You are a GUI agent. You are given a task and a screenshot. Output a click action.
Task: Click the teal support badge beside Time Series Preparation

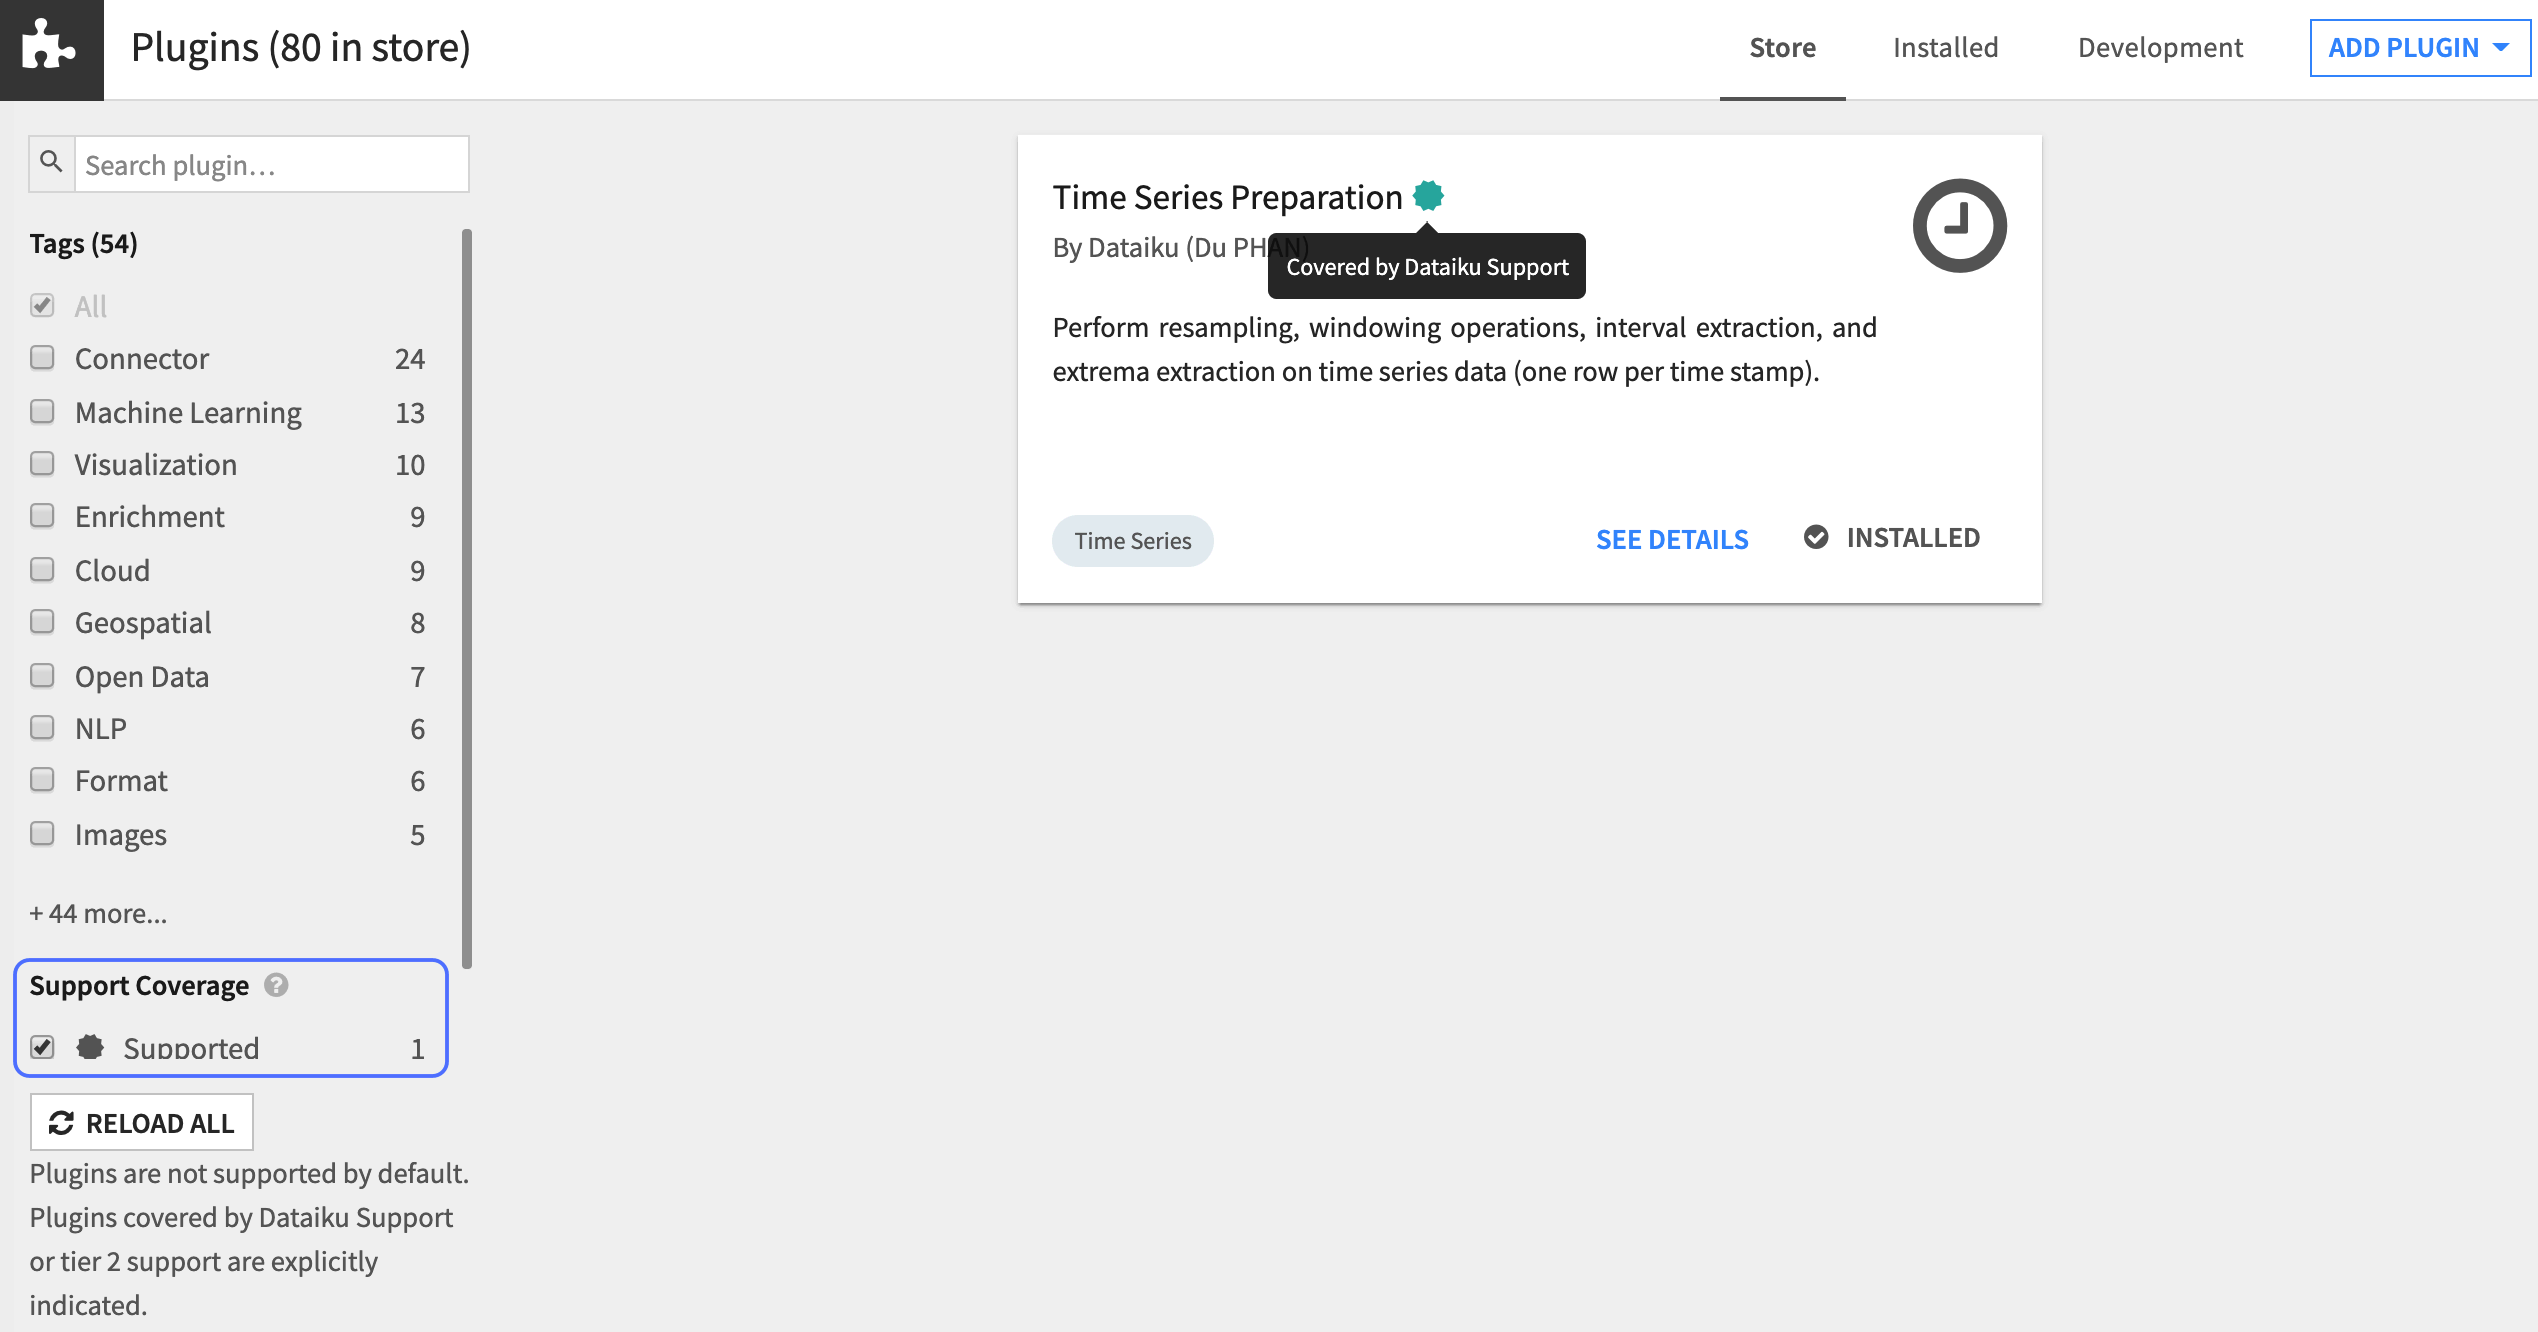1427,195
